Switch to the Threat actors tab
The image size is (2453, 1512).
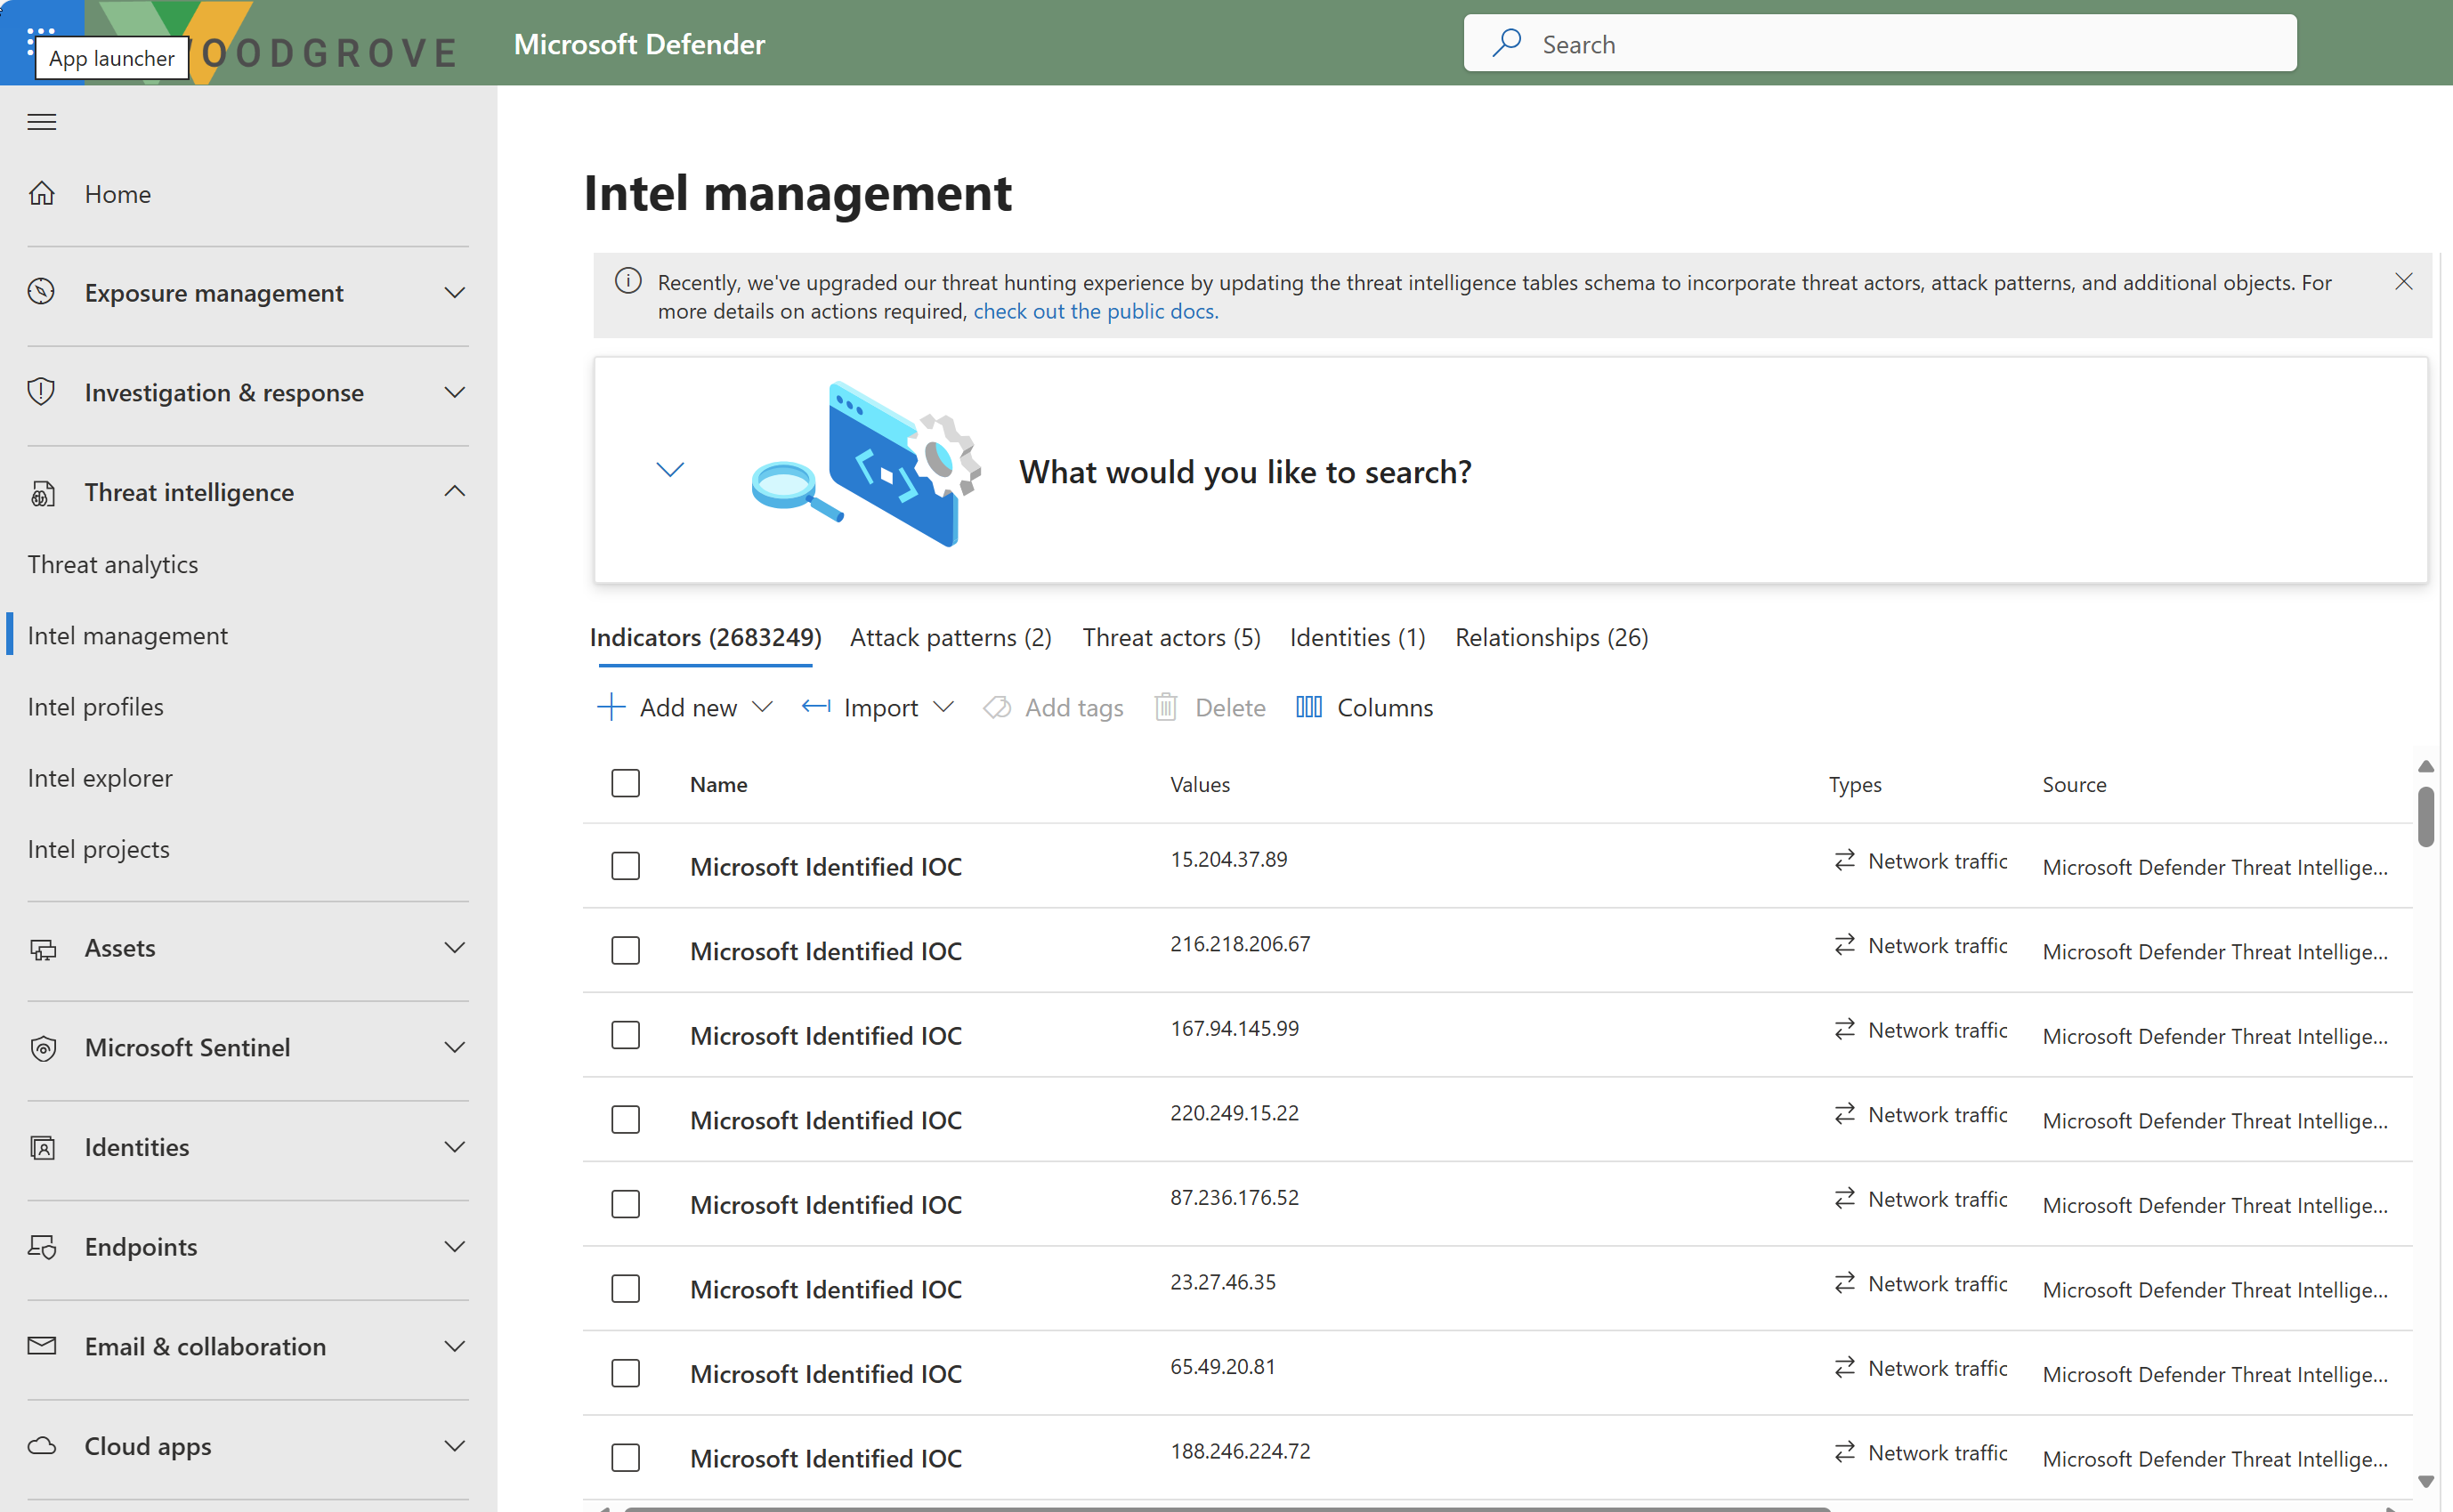pos(1171,637)
